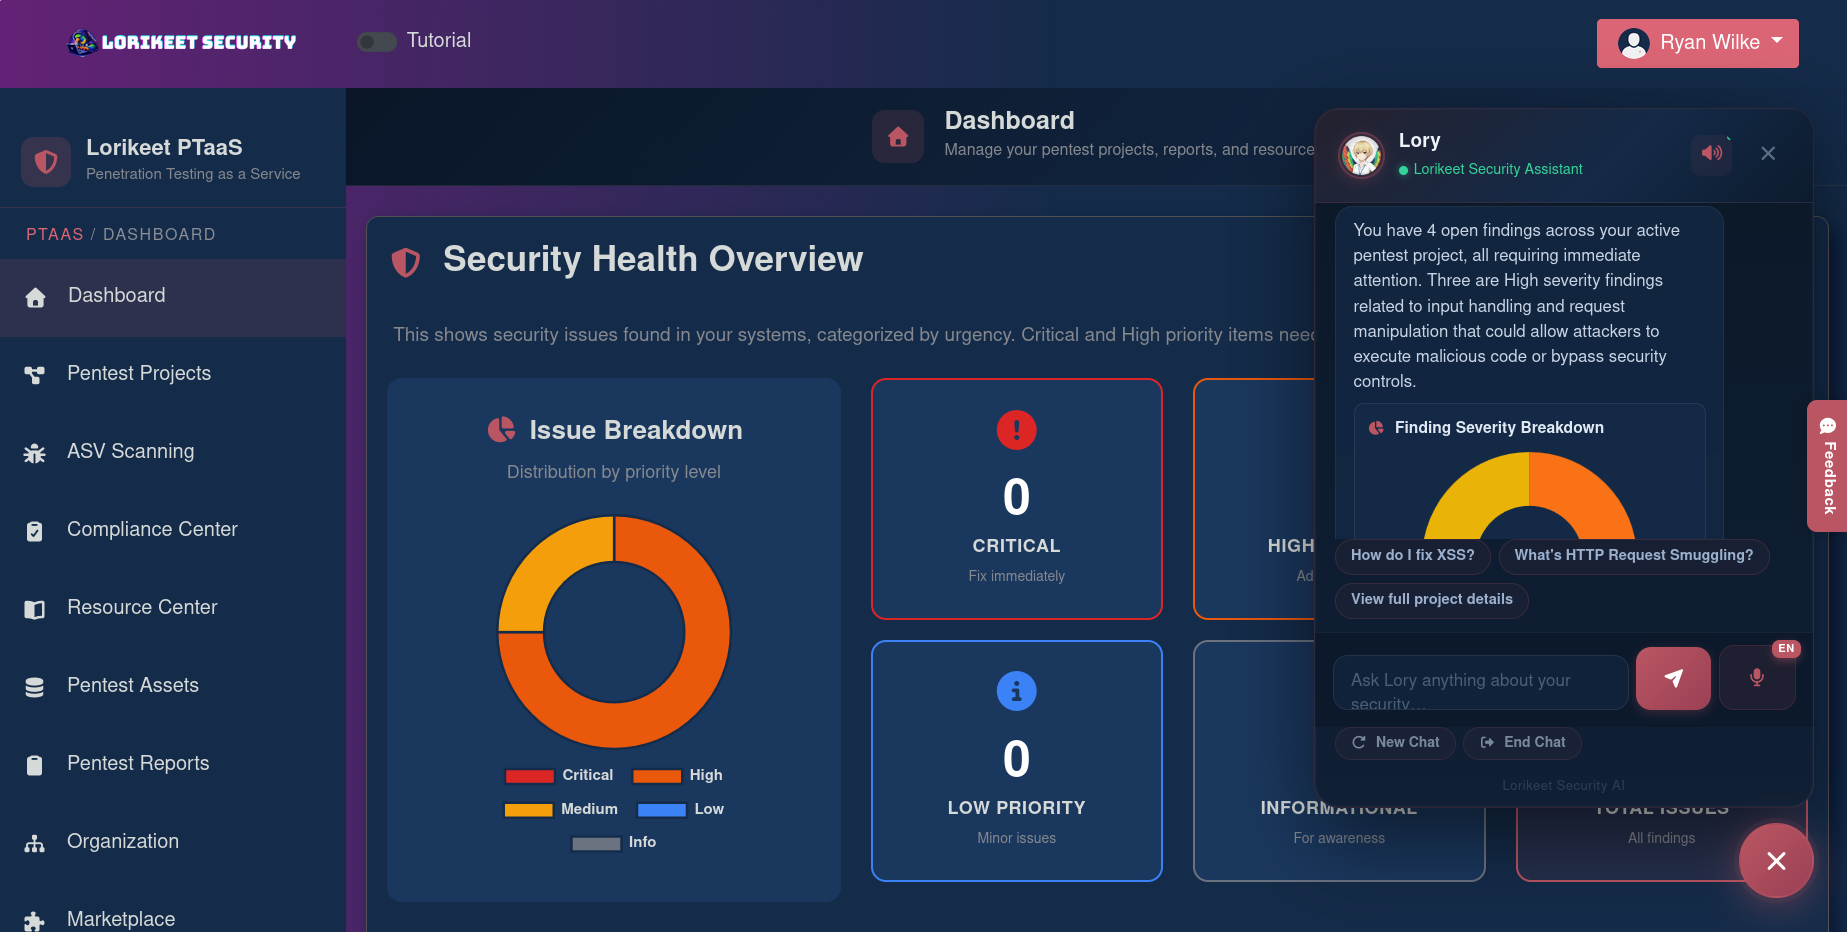The width and height of the screenshot is (1847, 932).
Task: Select the 'How do I fix XSS?' suggestion
Action: [x=1412, y=555]
